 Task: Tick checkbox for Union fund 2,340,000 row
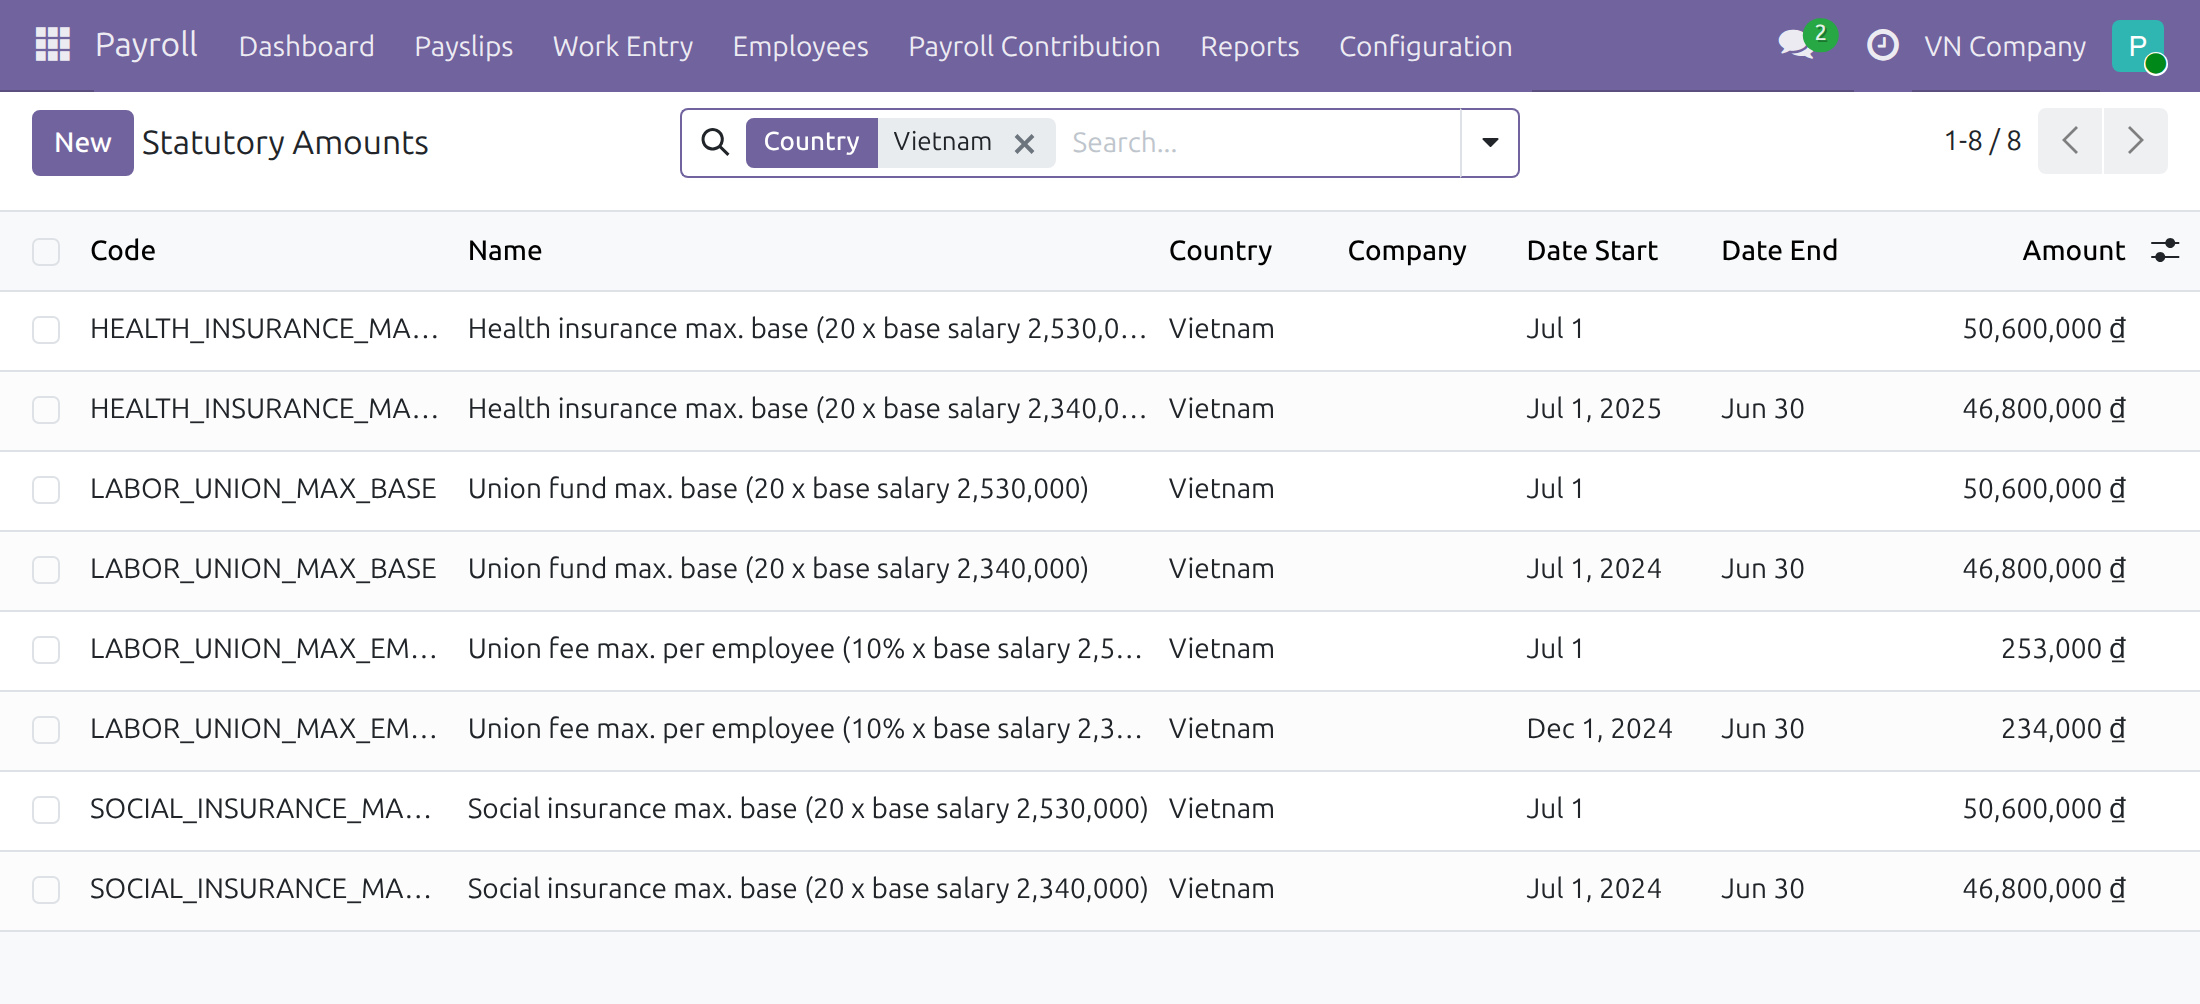[x=46, y=570]
